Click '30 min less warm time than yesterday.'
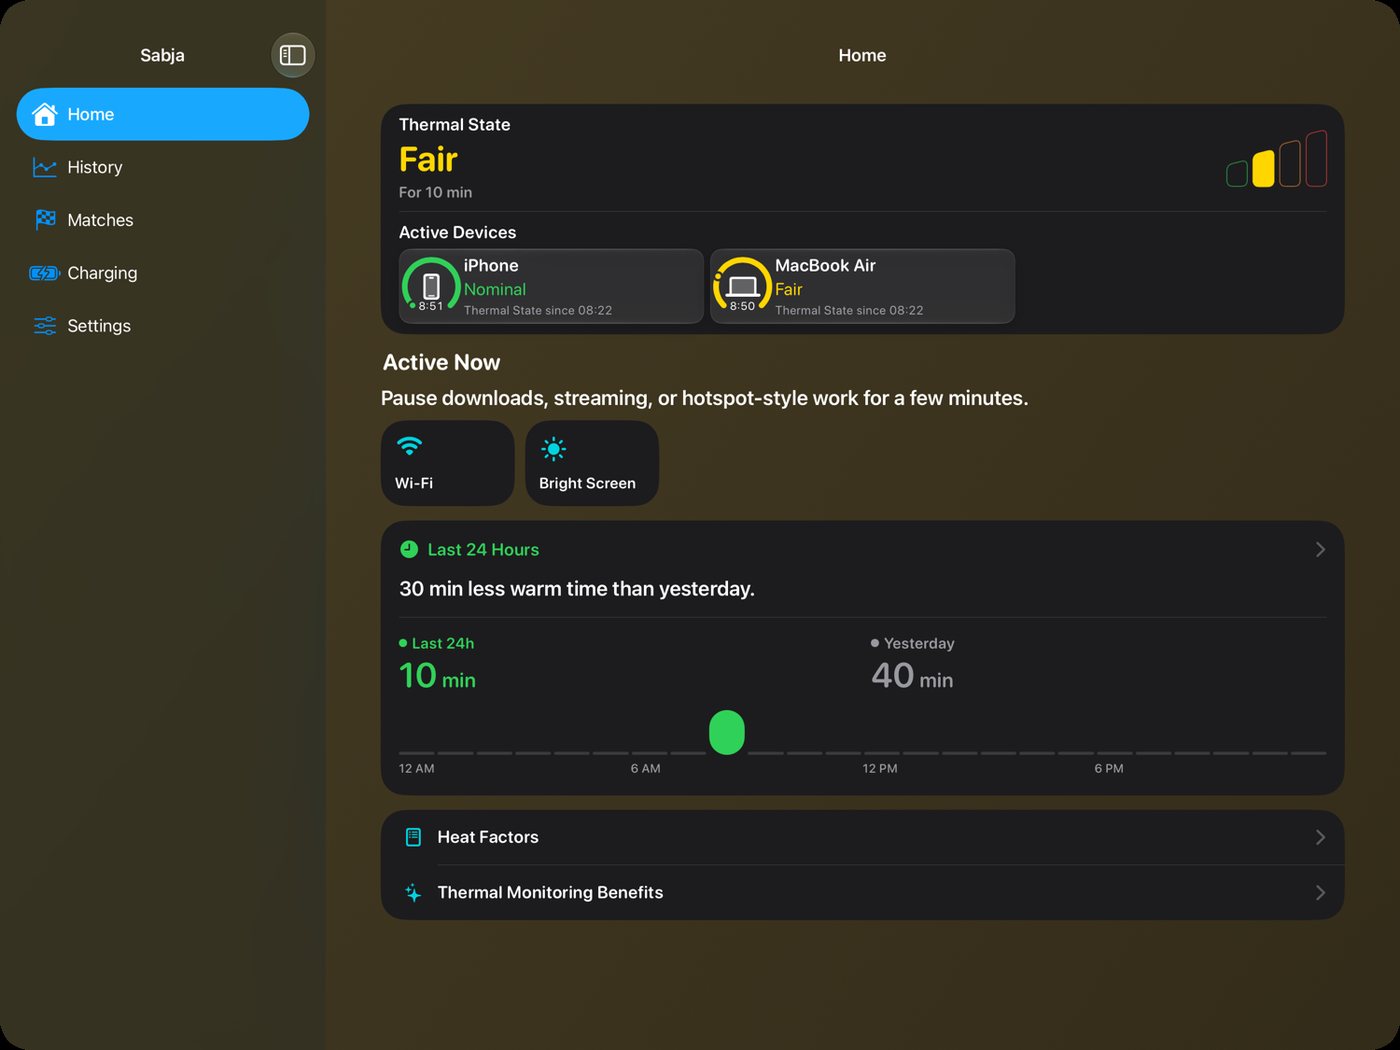This screenshot has width=1400, height=1050. coord(577,589)
